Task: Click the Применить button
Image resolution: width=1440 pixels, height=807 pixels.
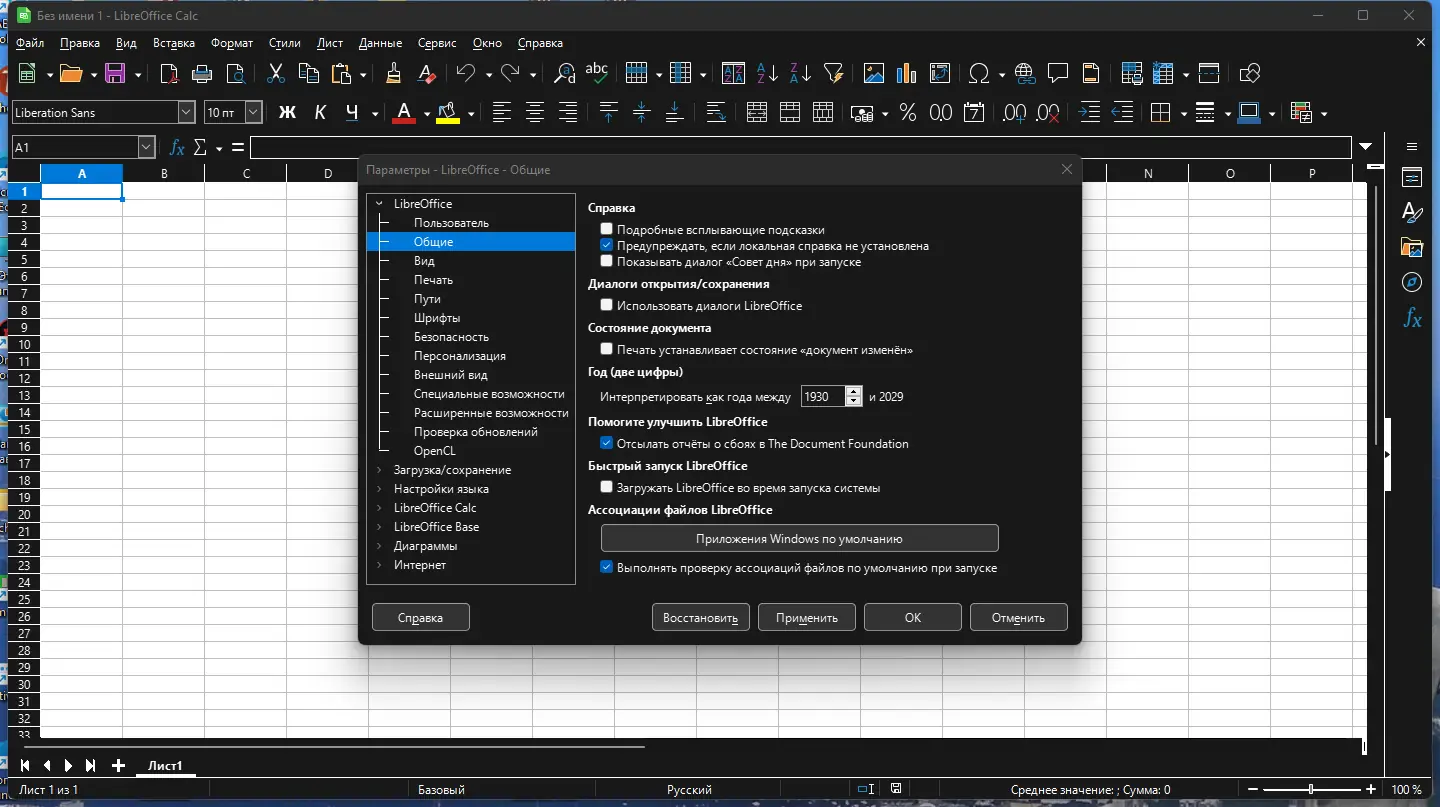Action: pyautogui.click(x=806, y=617)
